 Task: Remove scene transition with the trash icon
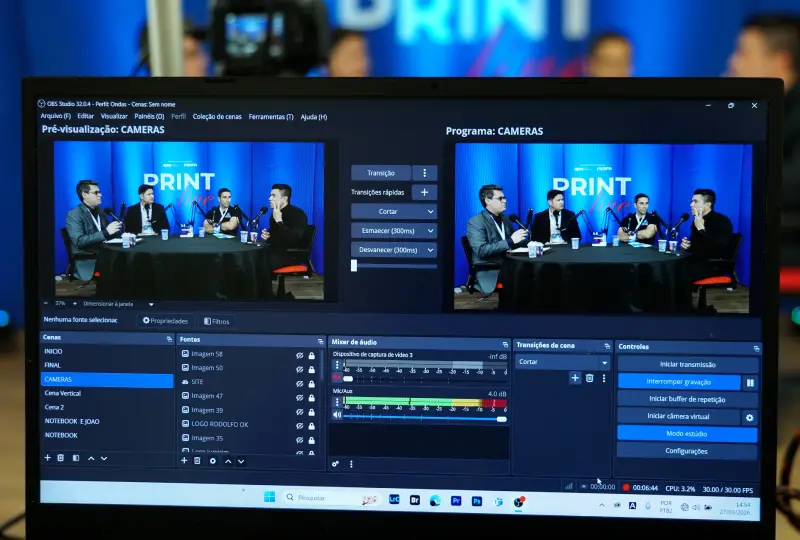[x=589, y=378]
